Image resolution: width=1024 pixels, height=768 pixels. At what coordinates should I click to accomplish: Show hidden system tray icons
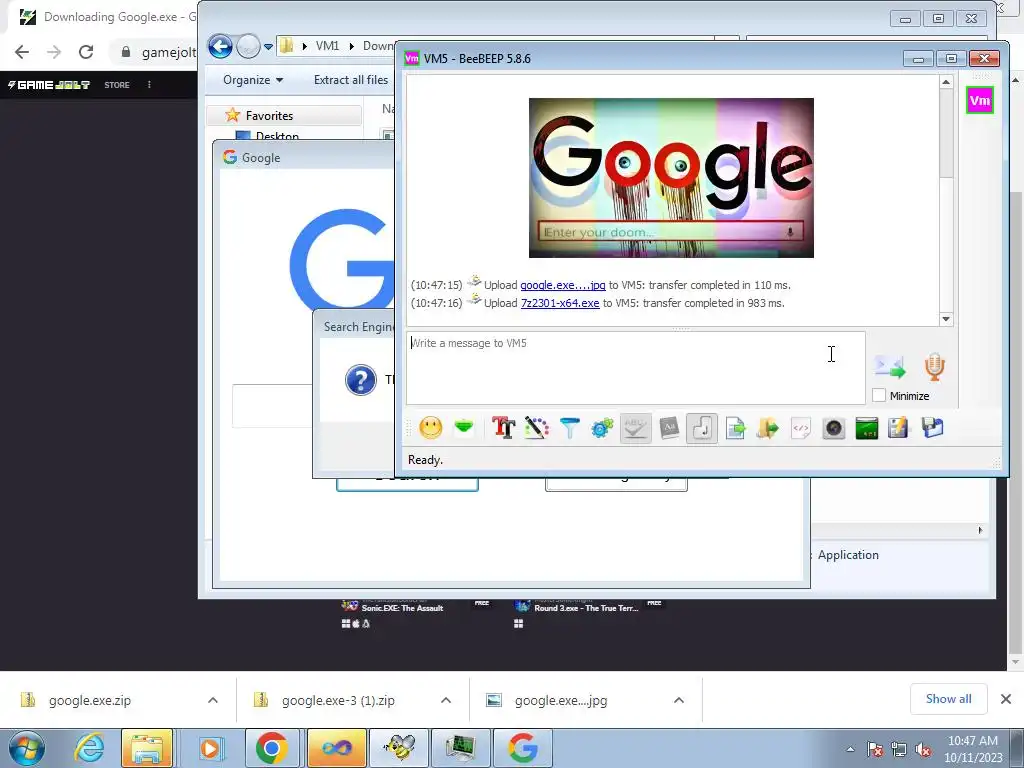click(x=850, y=749)
